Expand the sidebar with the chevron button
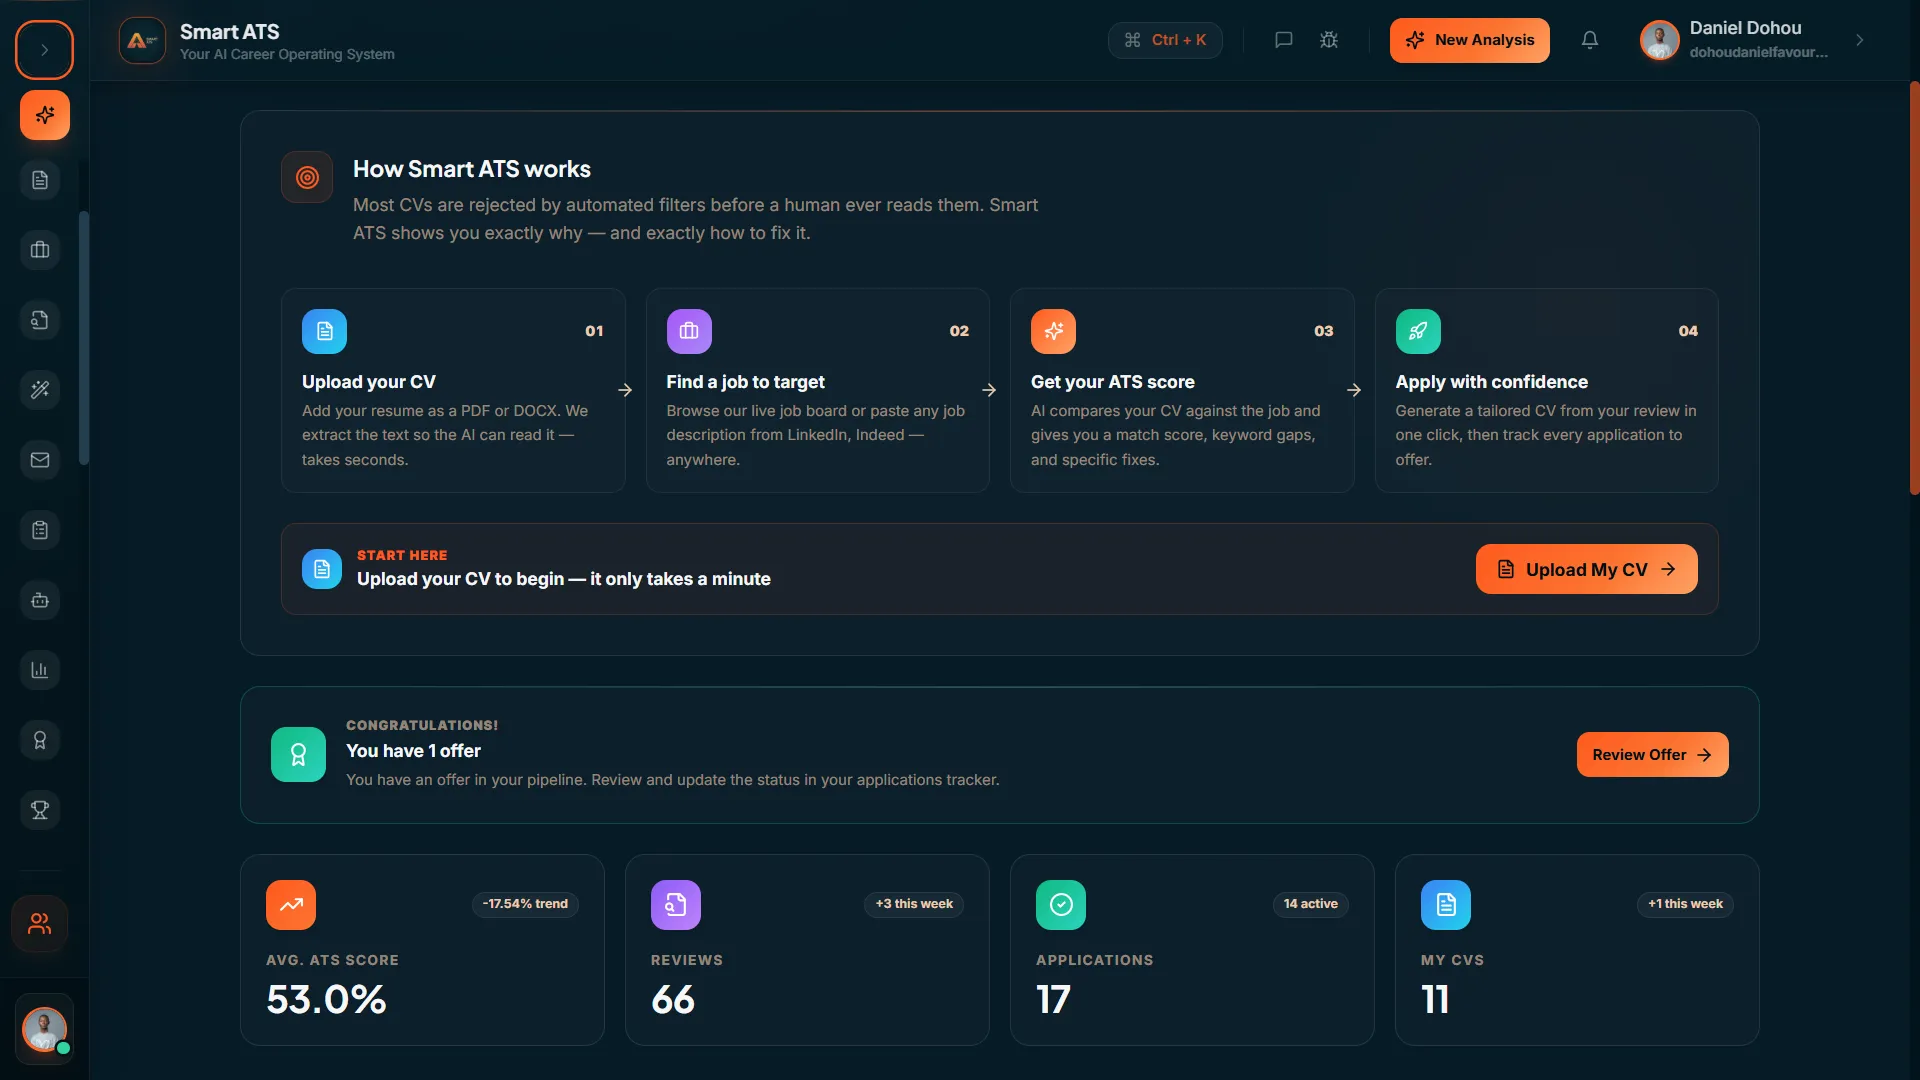 pyautogui.click(x=44, y=50)
